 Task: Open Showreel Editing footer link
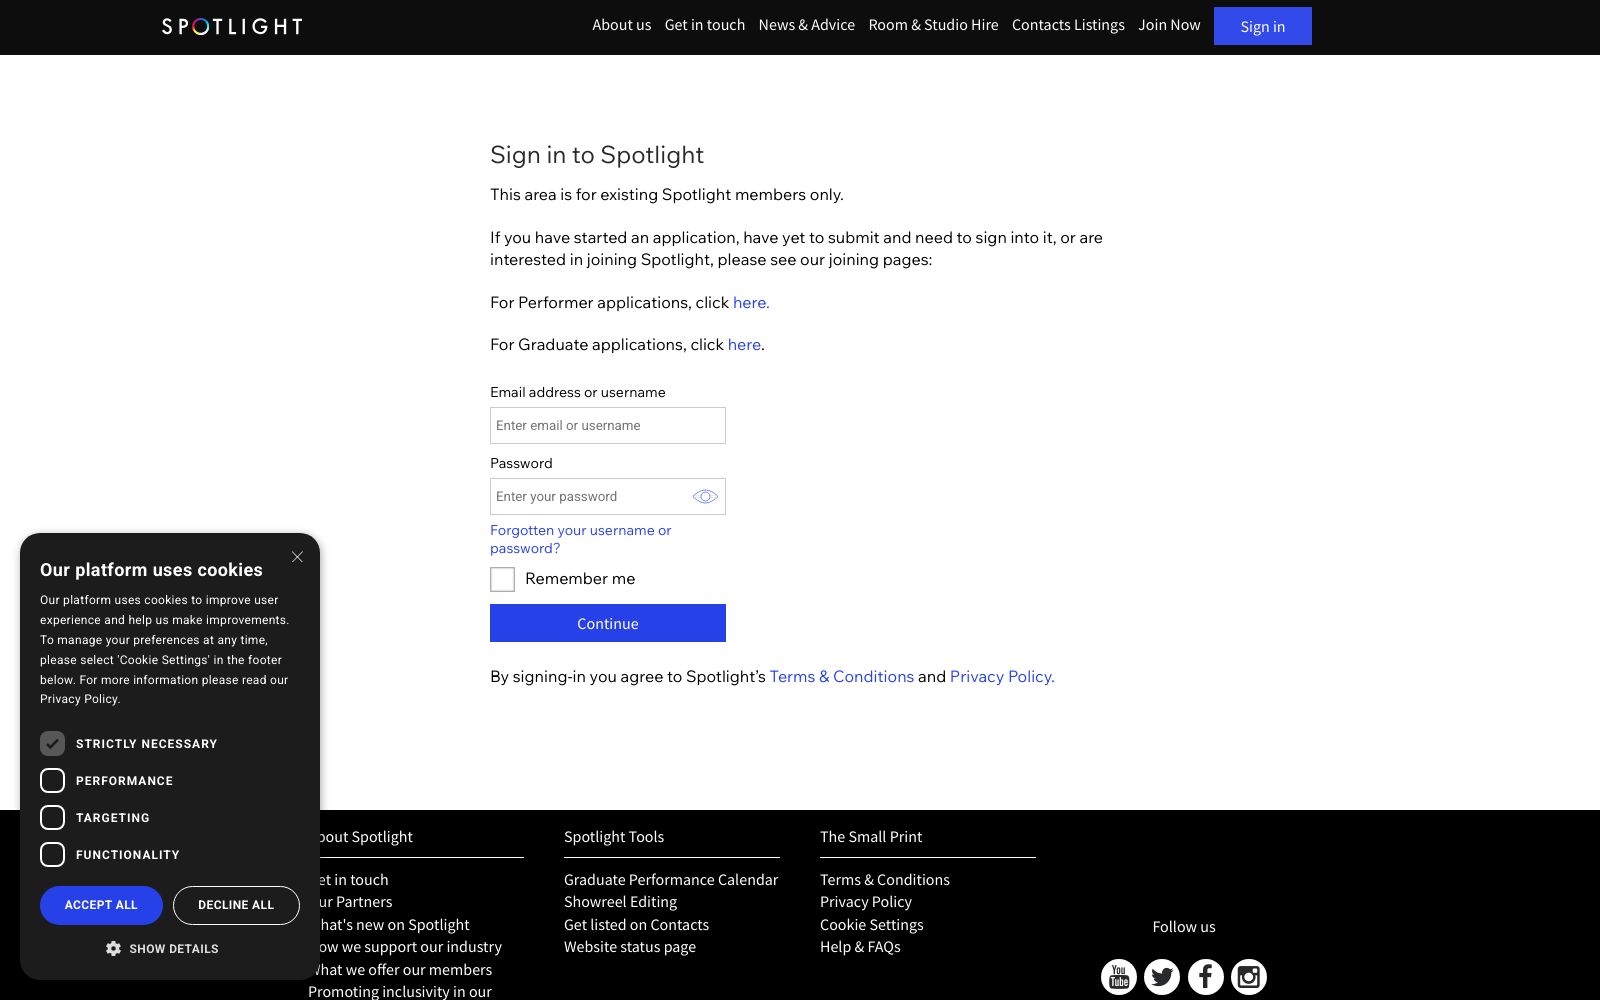[x=620, y=902]
